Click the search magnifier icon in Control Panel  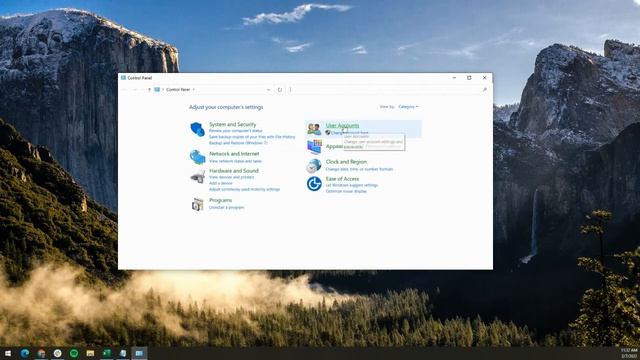click(484, 89)
